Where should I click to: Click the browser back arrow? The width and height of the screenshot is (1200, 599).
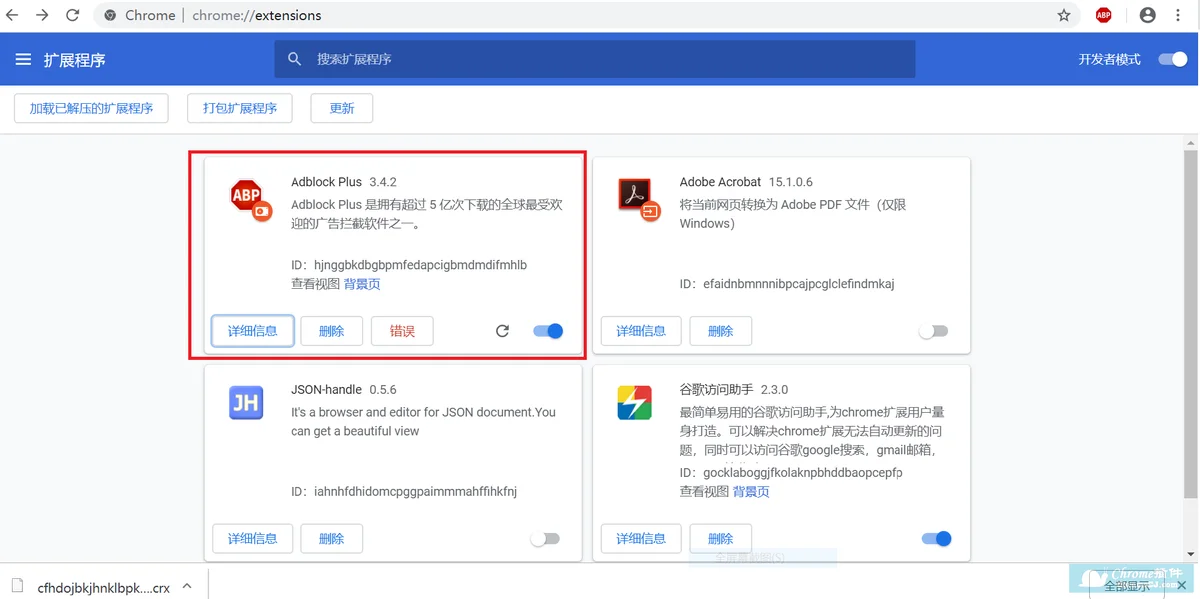13,15
